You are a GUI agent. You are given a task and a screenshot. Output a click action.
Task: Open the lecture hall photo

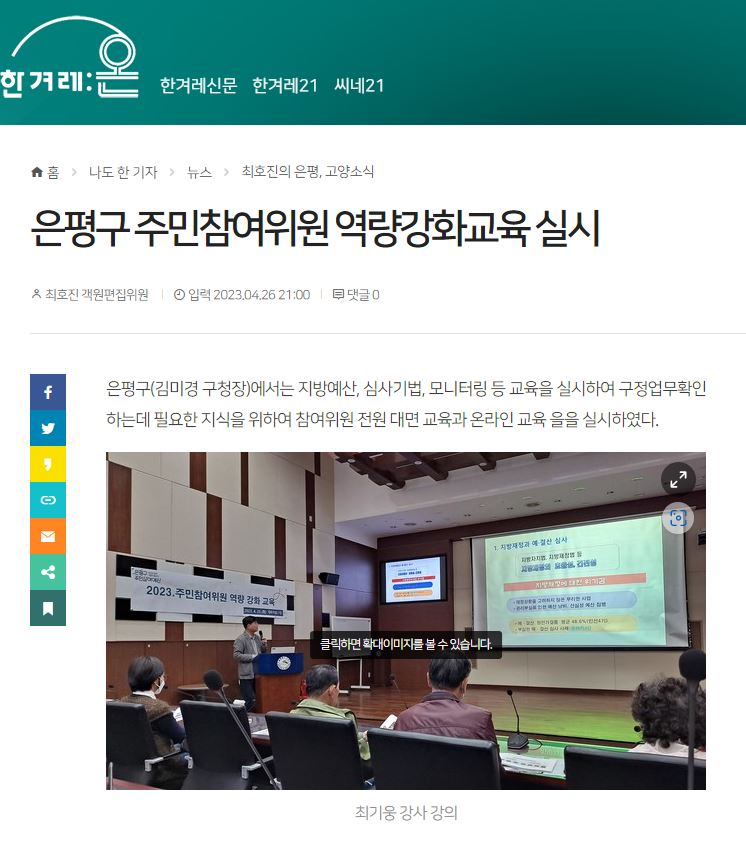pyautogui.click(x=406, y=621)
